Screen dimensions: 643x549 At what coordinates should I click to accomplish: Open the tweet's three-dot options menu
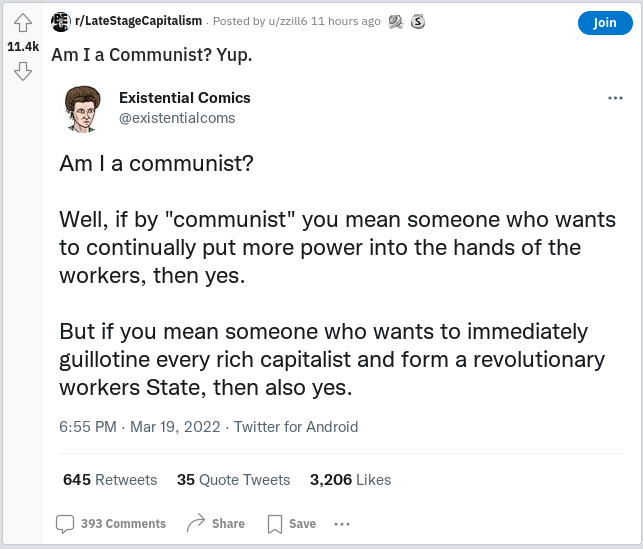click(x=616, y=99)
